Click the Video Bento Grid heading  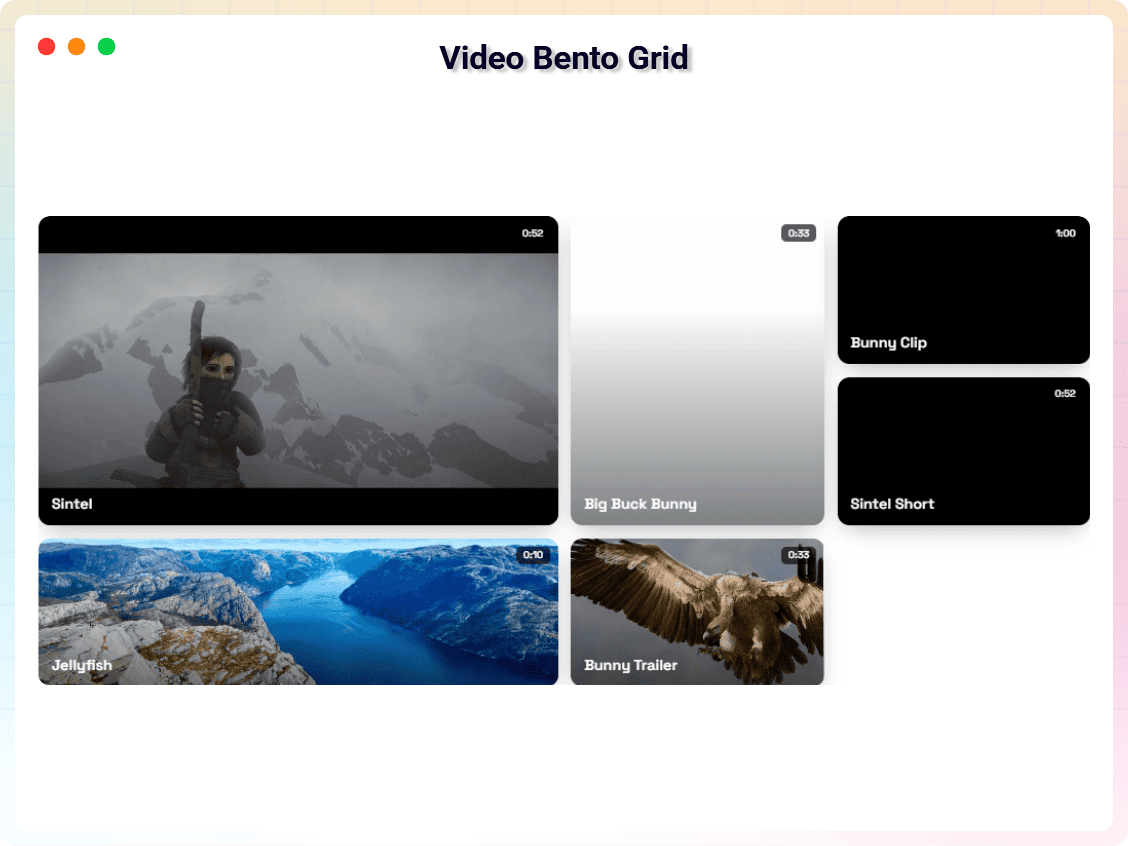564,58
